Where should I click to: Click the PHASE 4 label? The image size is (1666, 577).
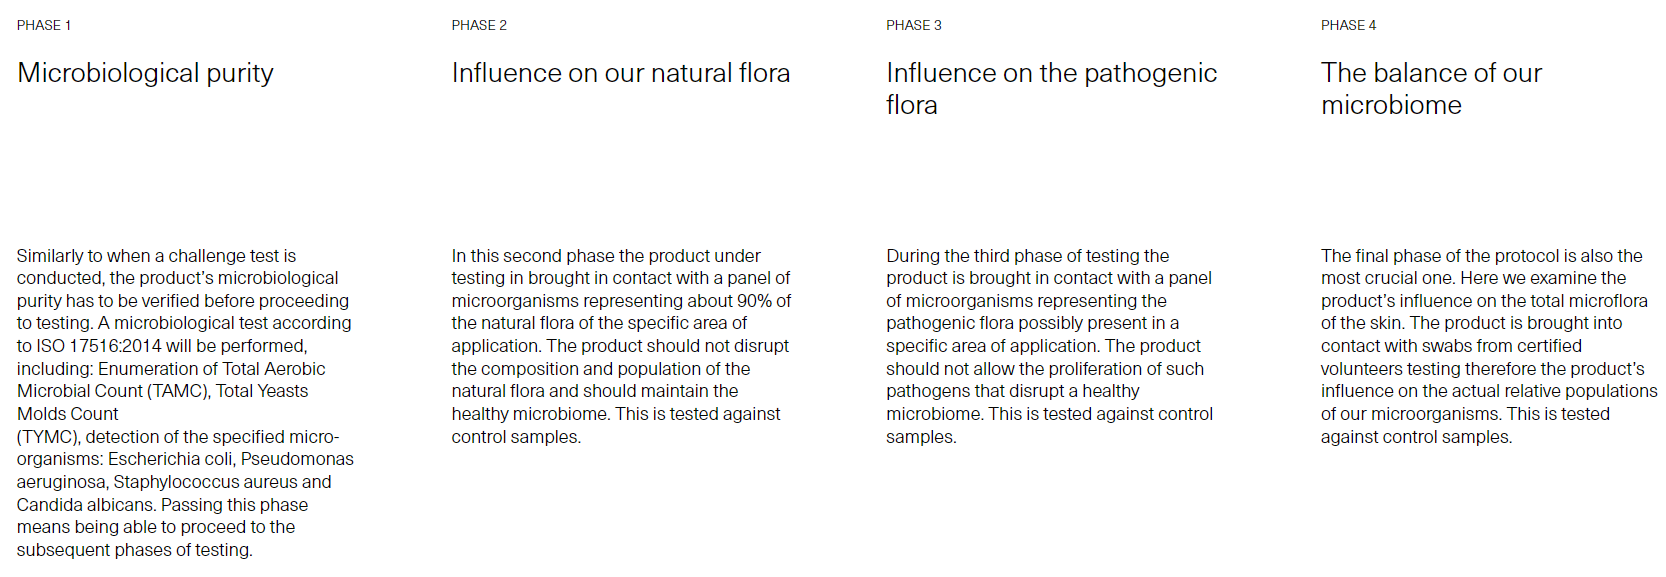tap(1348, 25)
